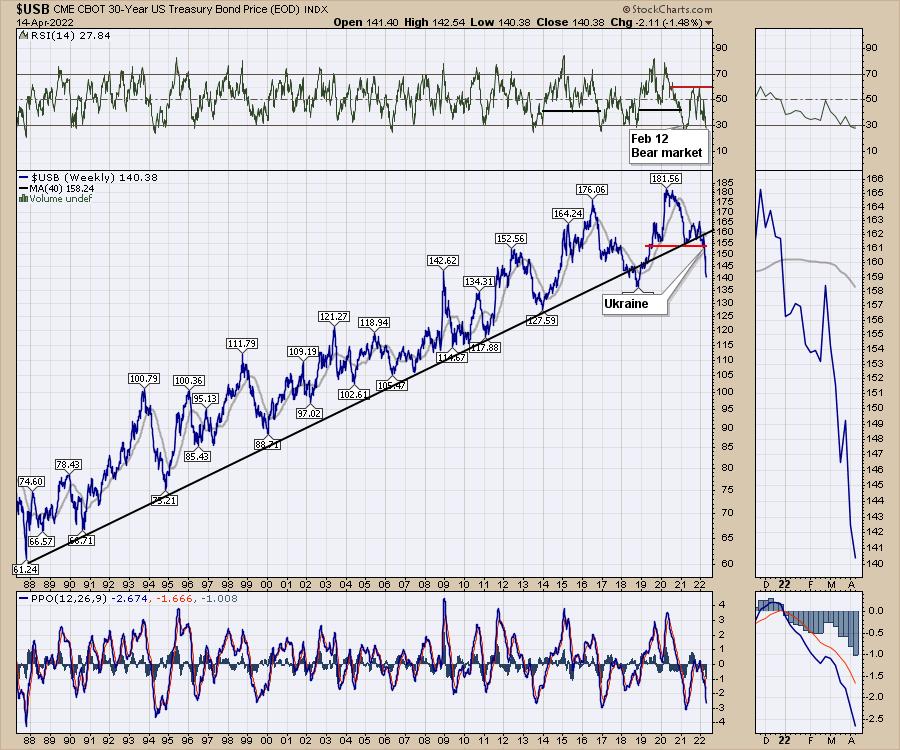The image size is (900, 750).
Task: Click the 75.21 trough price label
Action: coord(164,500)
